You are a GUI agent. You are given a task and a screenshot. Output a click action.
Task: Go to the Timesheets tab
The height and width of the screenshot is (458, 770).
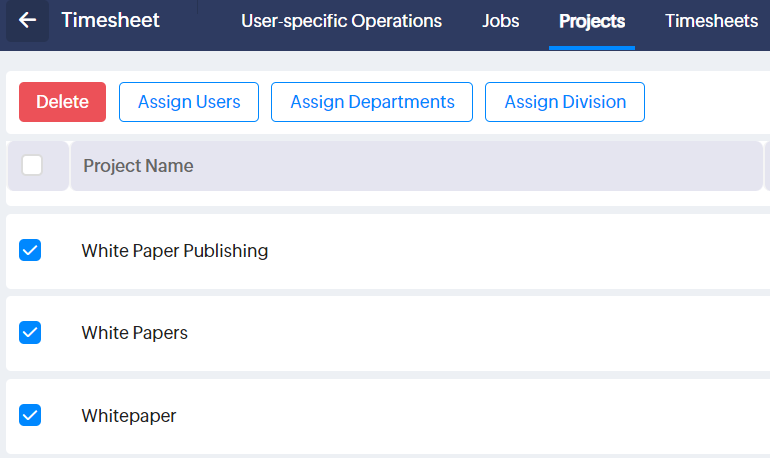[711, 21]
